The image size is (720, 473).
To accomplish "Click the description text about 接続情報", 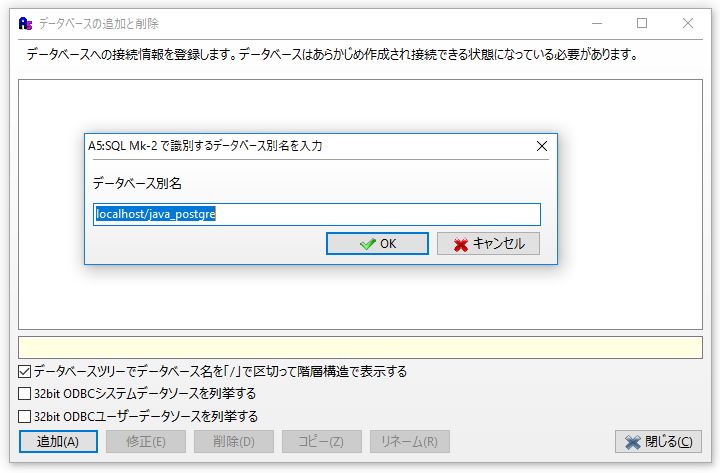I will pyautogui.click(x=332, y=54).
